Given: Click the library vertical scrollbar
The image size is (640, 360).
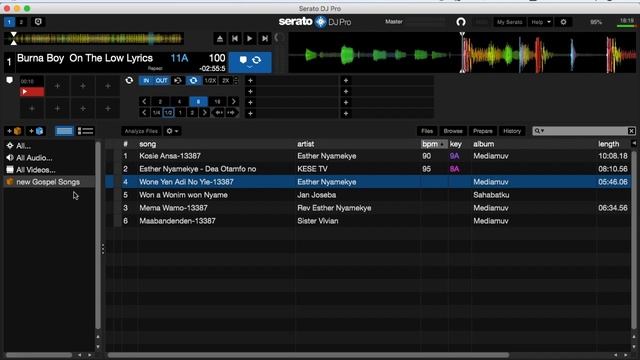Looking at the screenshot, I should pos(633,241).
